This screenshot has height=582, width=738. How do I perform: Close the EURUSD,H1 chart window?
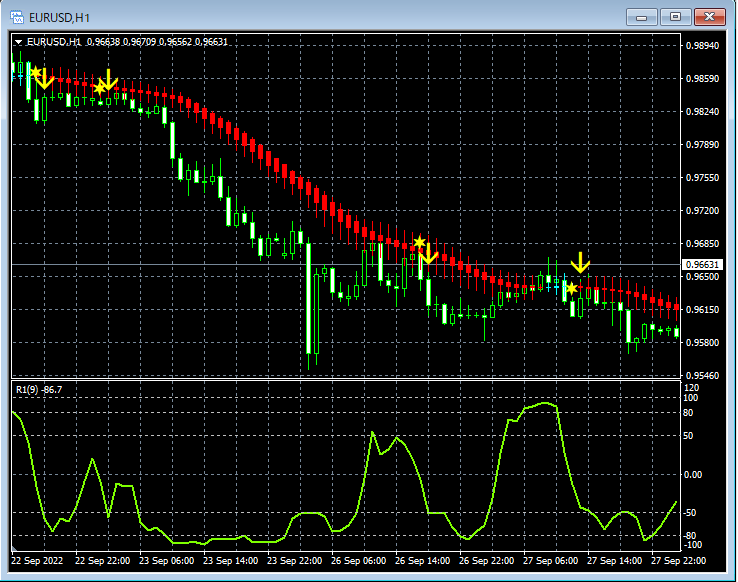(x=710, y=17)
